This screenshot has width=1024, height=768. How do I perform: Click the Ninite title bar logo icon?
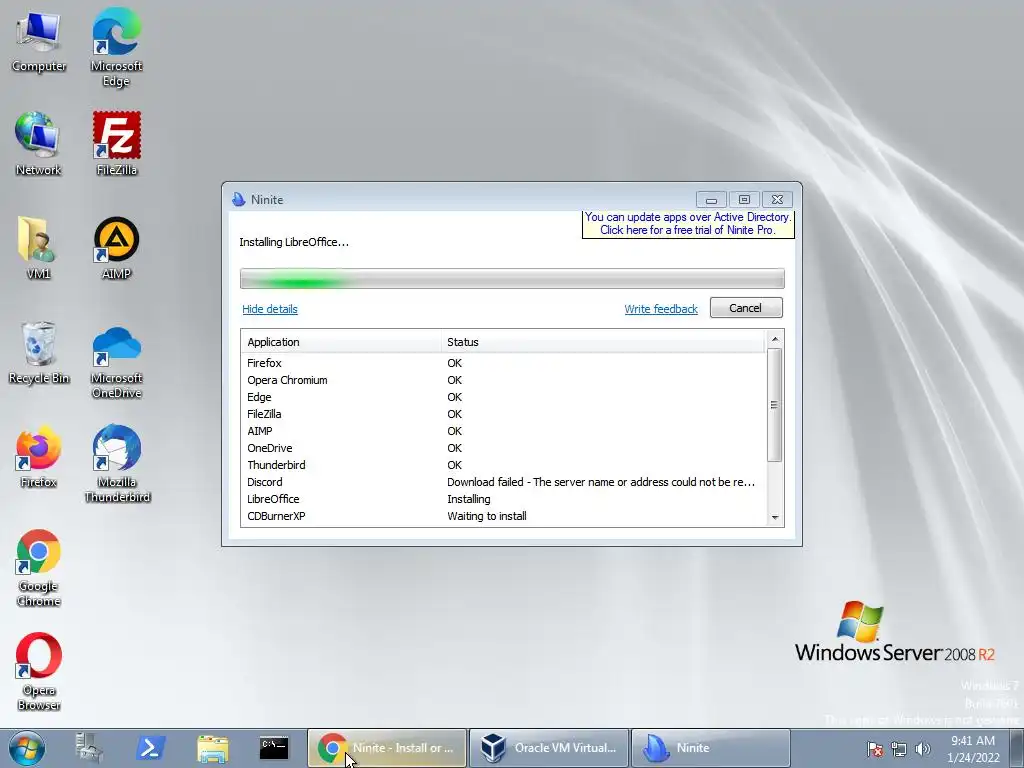[238, 199]
